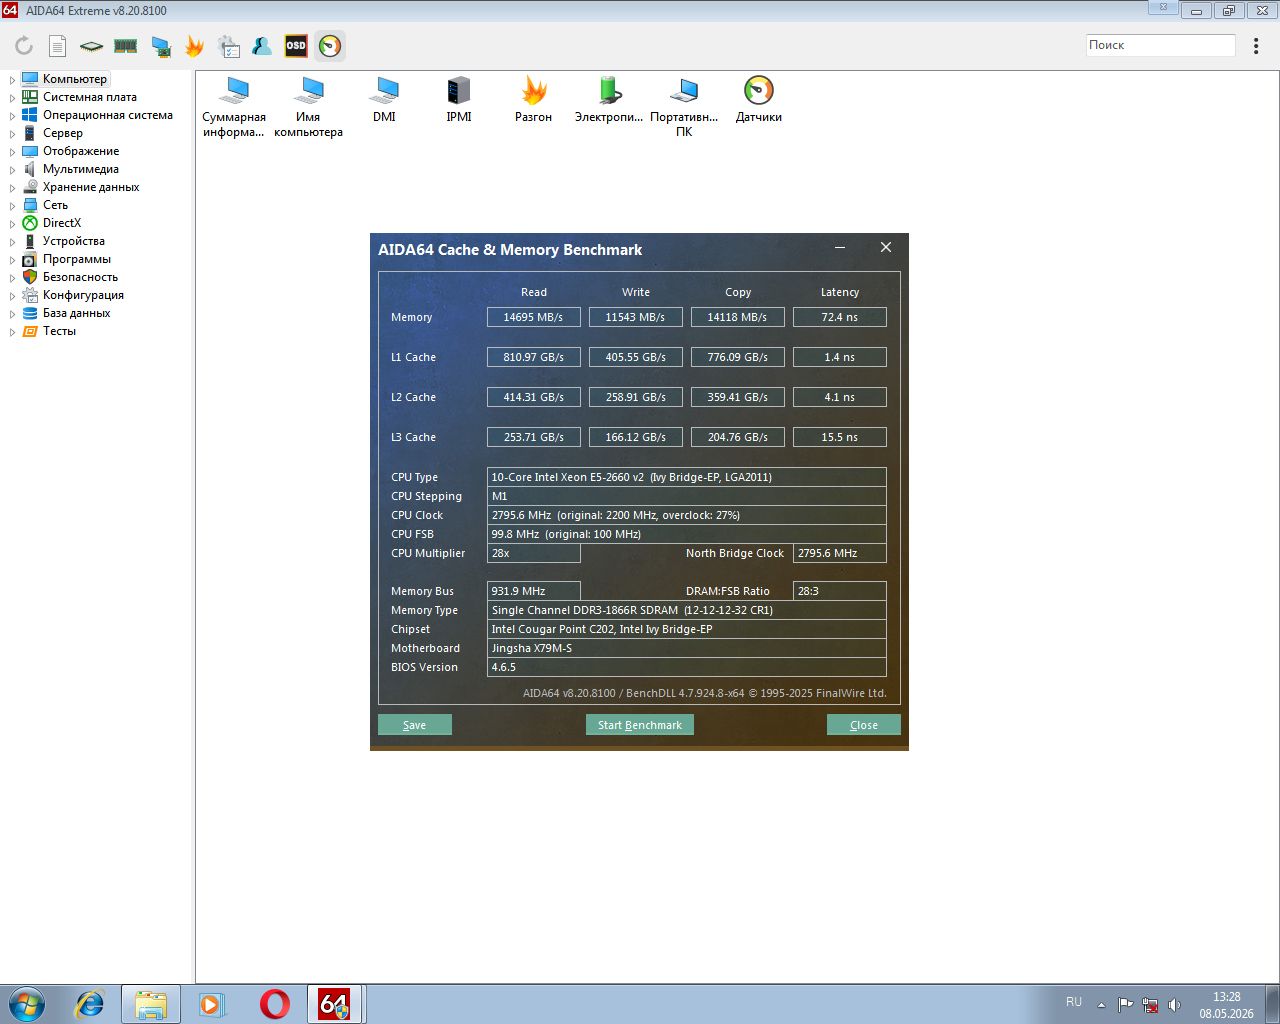
Task: Open the three-dot menu button
Action: [1256, 46]
